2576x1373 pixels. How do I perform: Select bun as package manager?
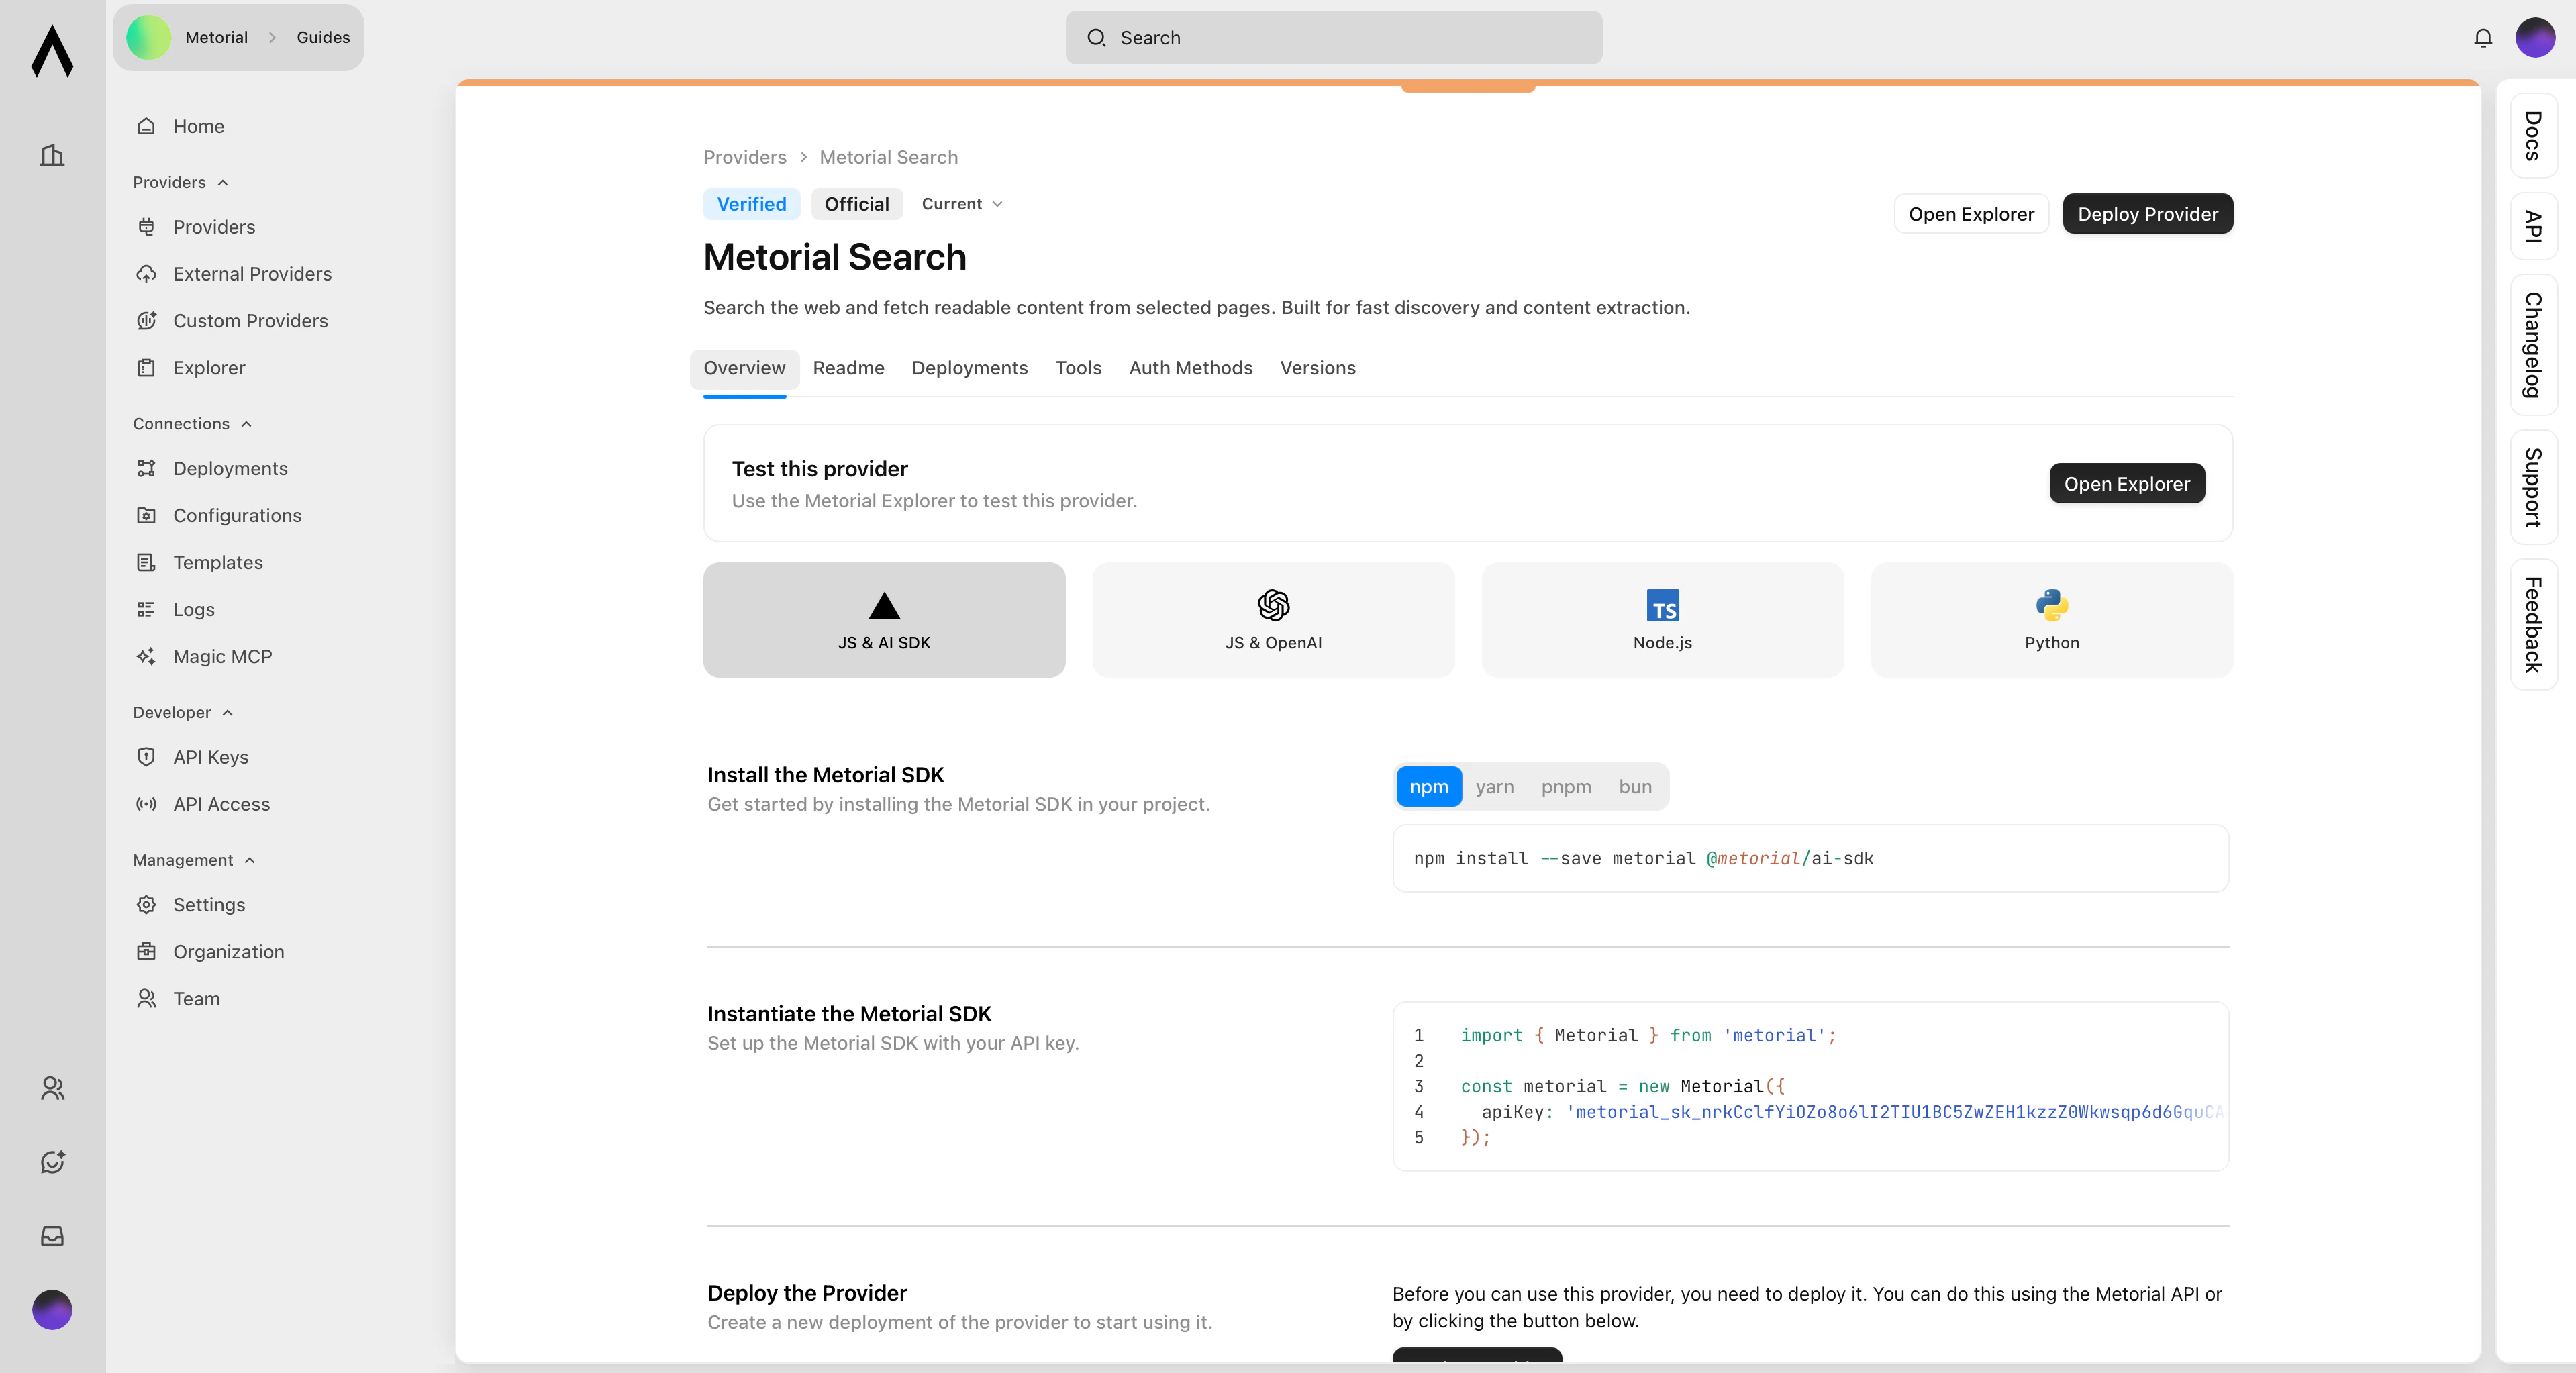coord(1634,787)
